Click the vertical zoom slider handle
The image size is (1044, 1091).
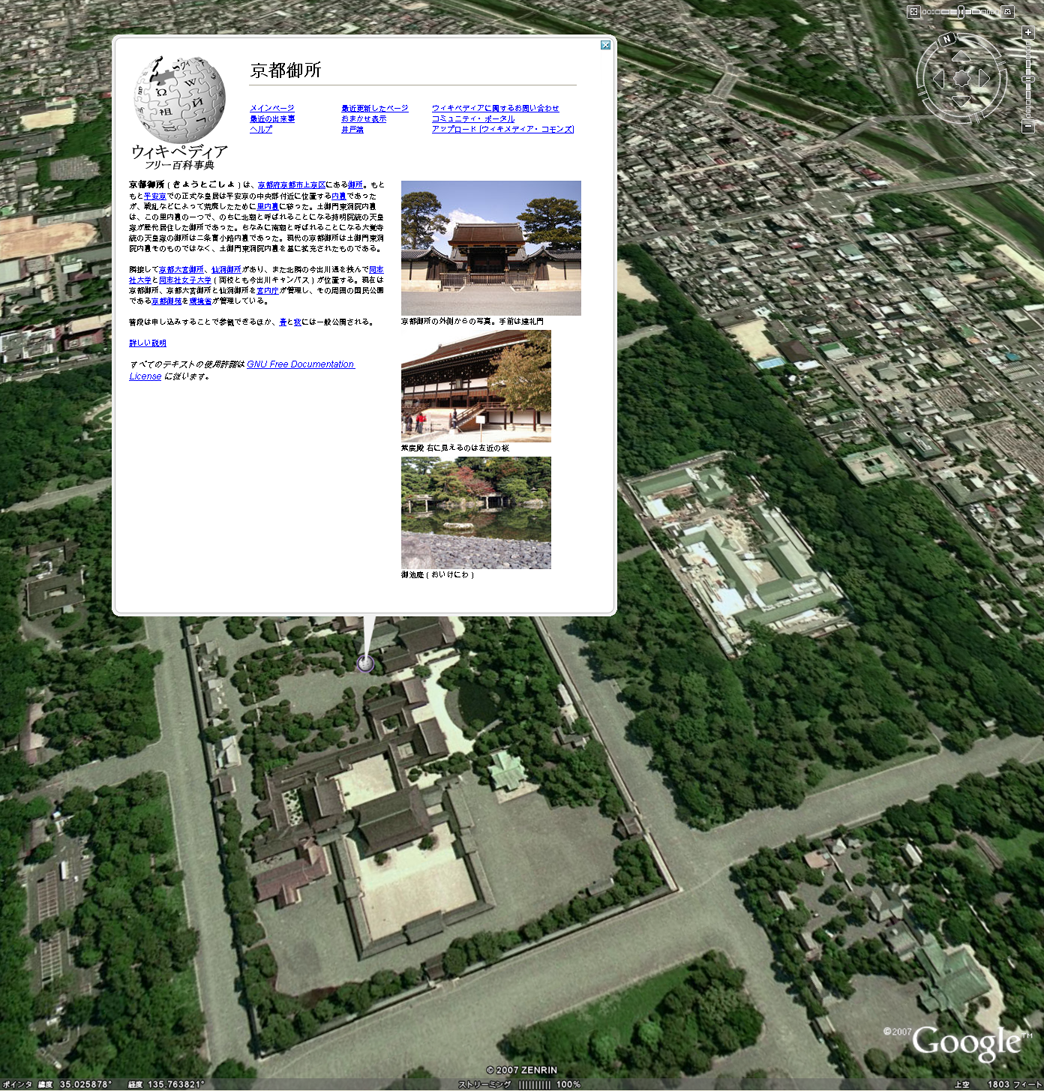1028,80
